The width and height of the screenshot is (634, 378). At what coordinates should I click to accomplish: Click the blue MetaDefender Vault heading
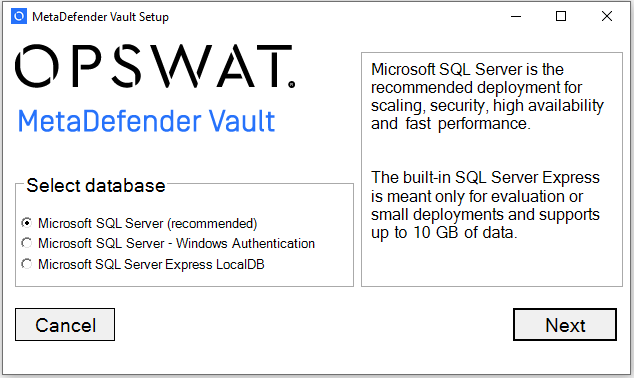pos(146,121)
